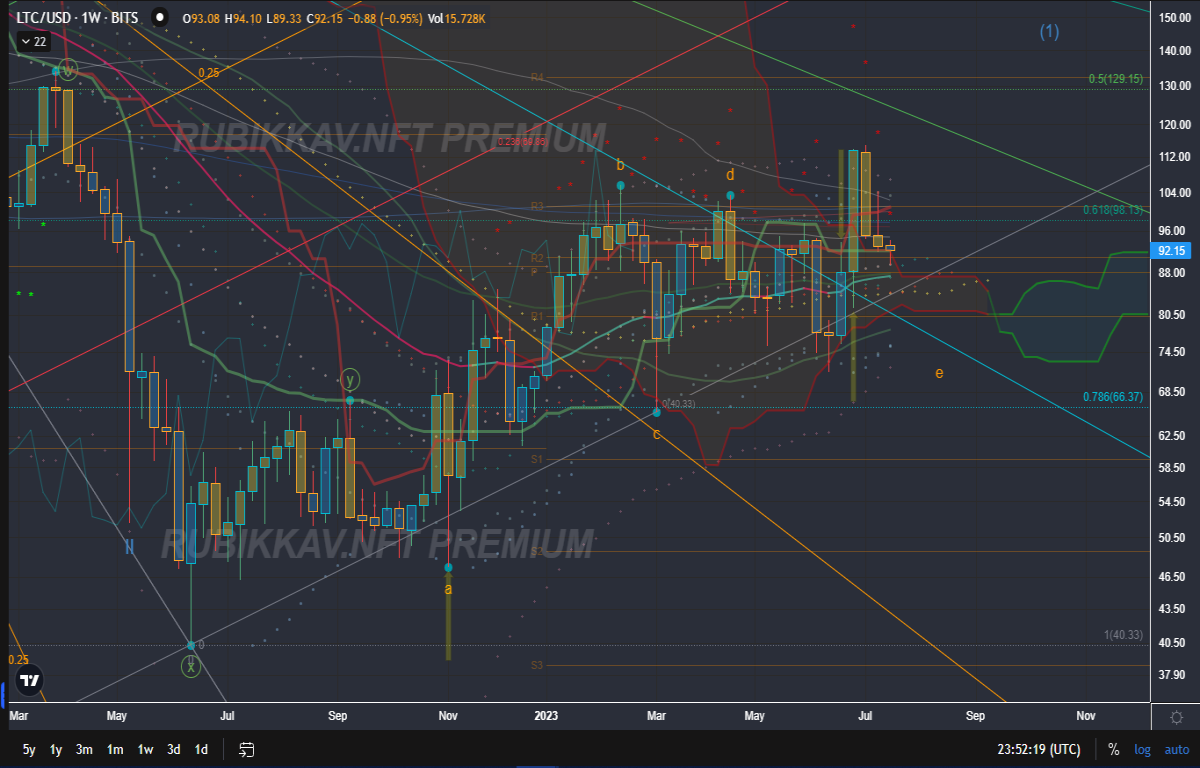
Task: Select the wave label 'a' below November low
Action: point(448,589)
